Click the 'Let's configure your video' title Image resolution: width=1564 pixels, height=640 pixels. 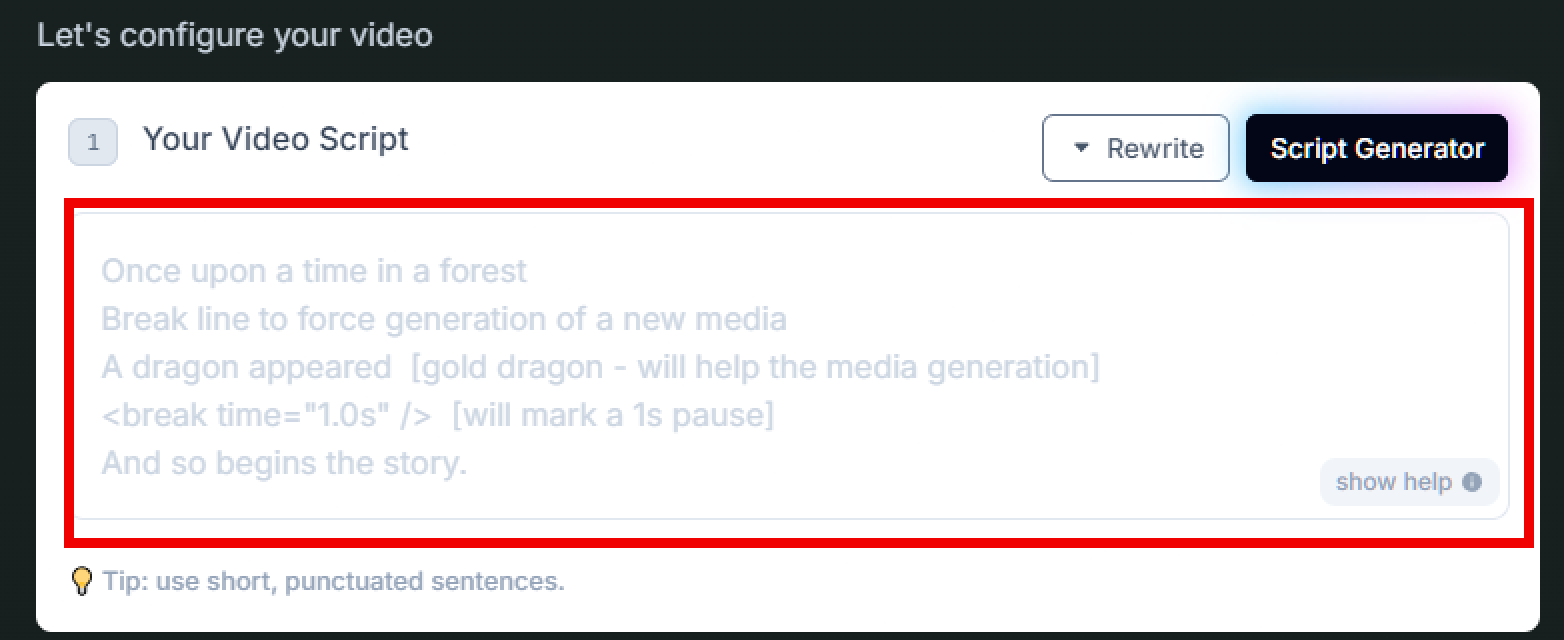(x=235, y=35)
